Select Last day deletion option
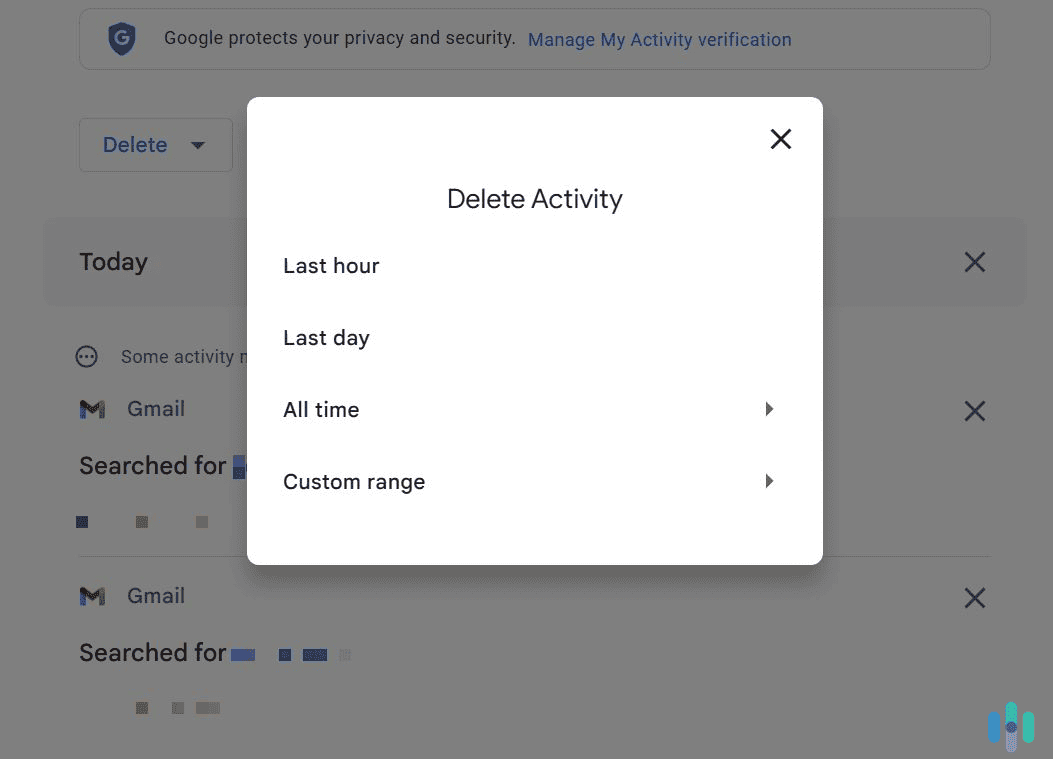Viewport: 1053px width, 759px height. [x=326, y=338]
